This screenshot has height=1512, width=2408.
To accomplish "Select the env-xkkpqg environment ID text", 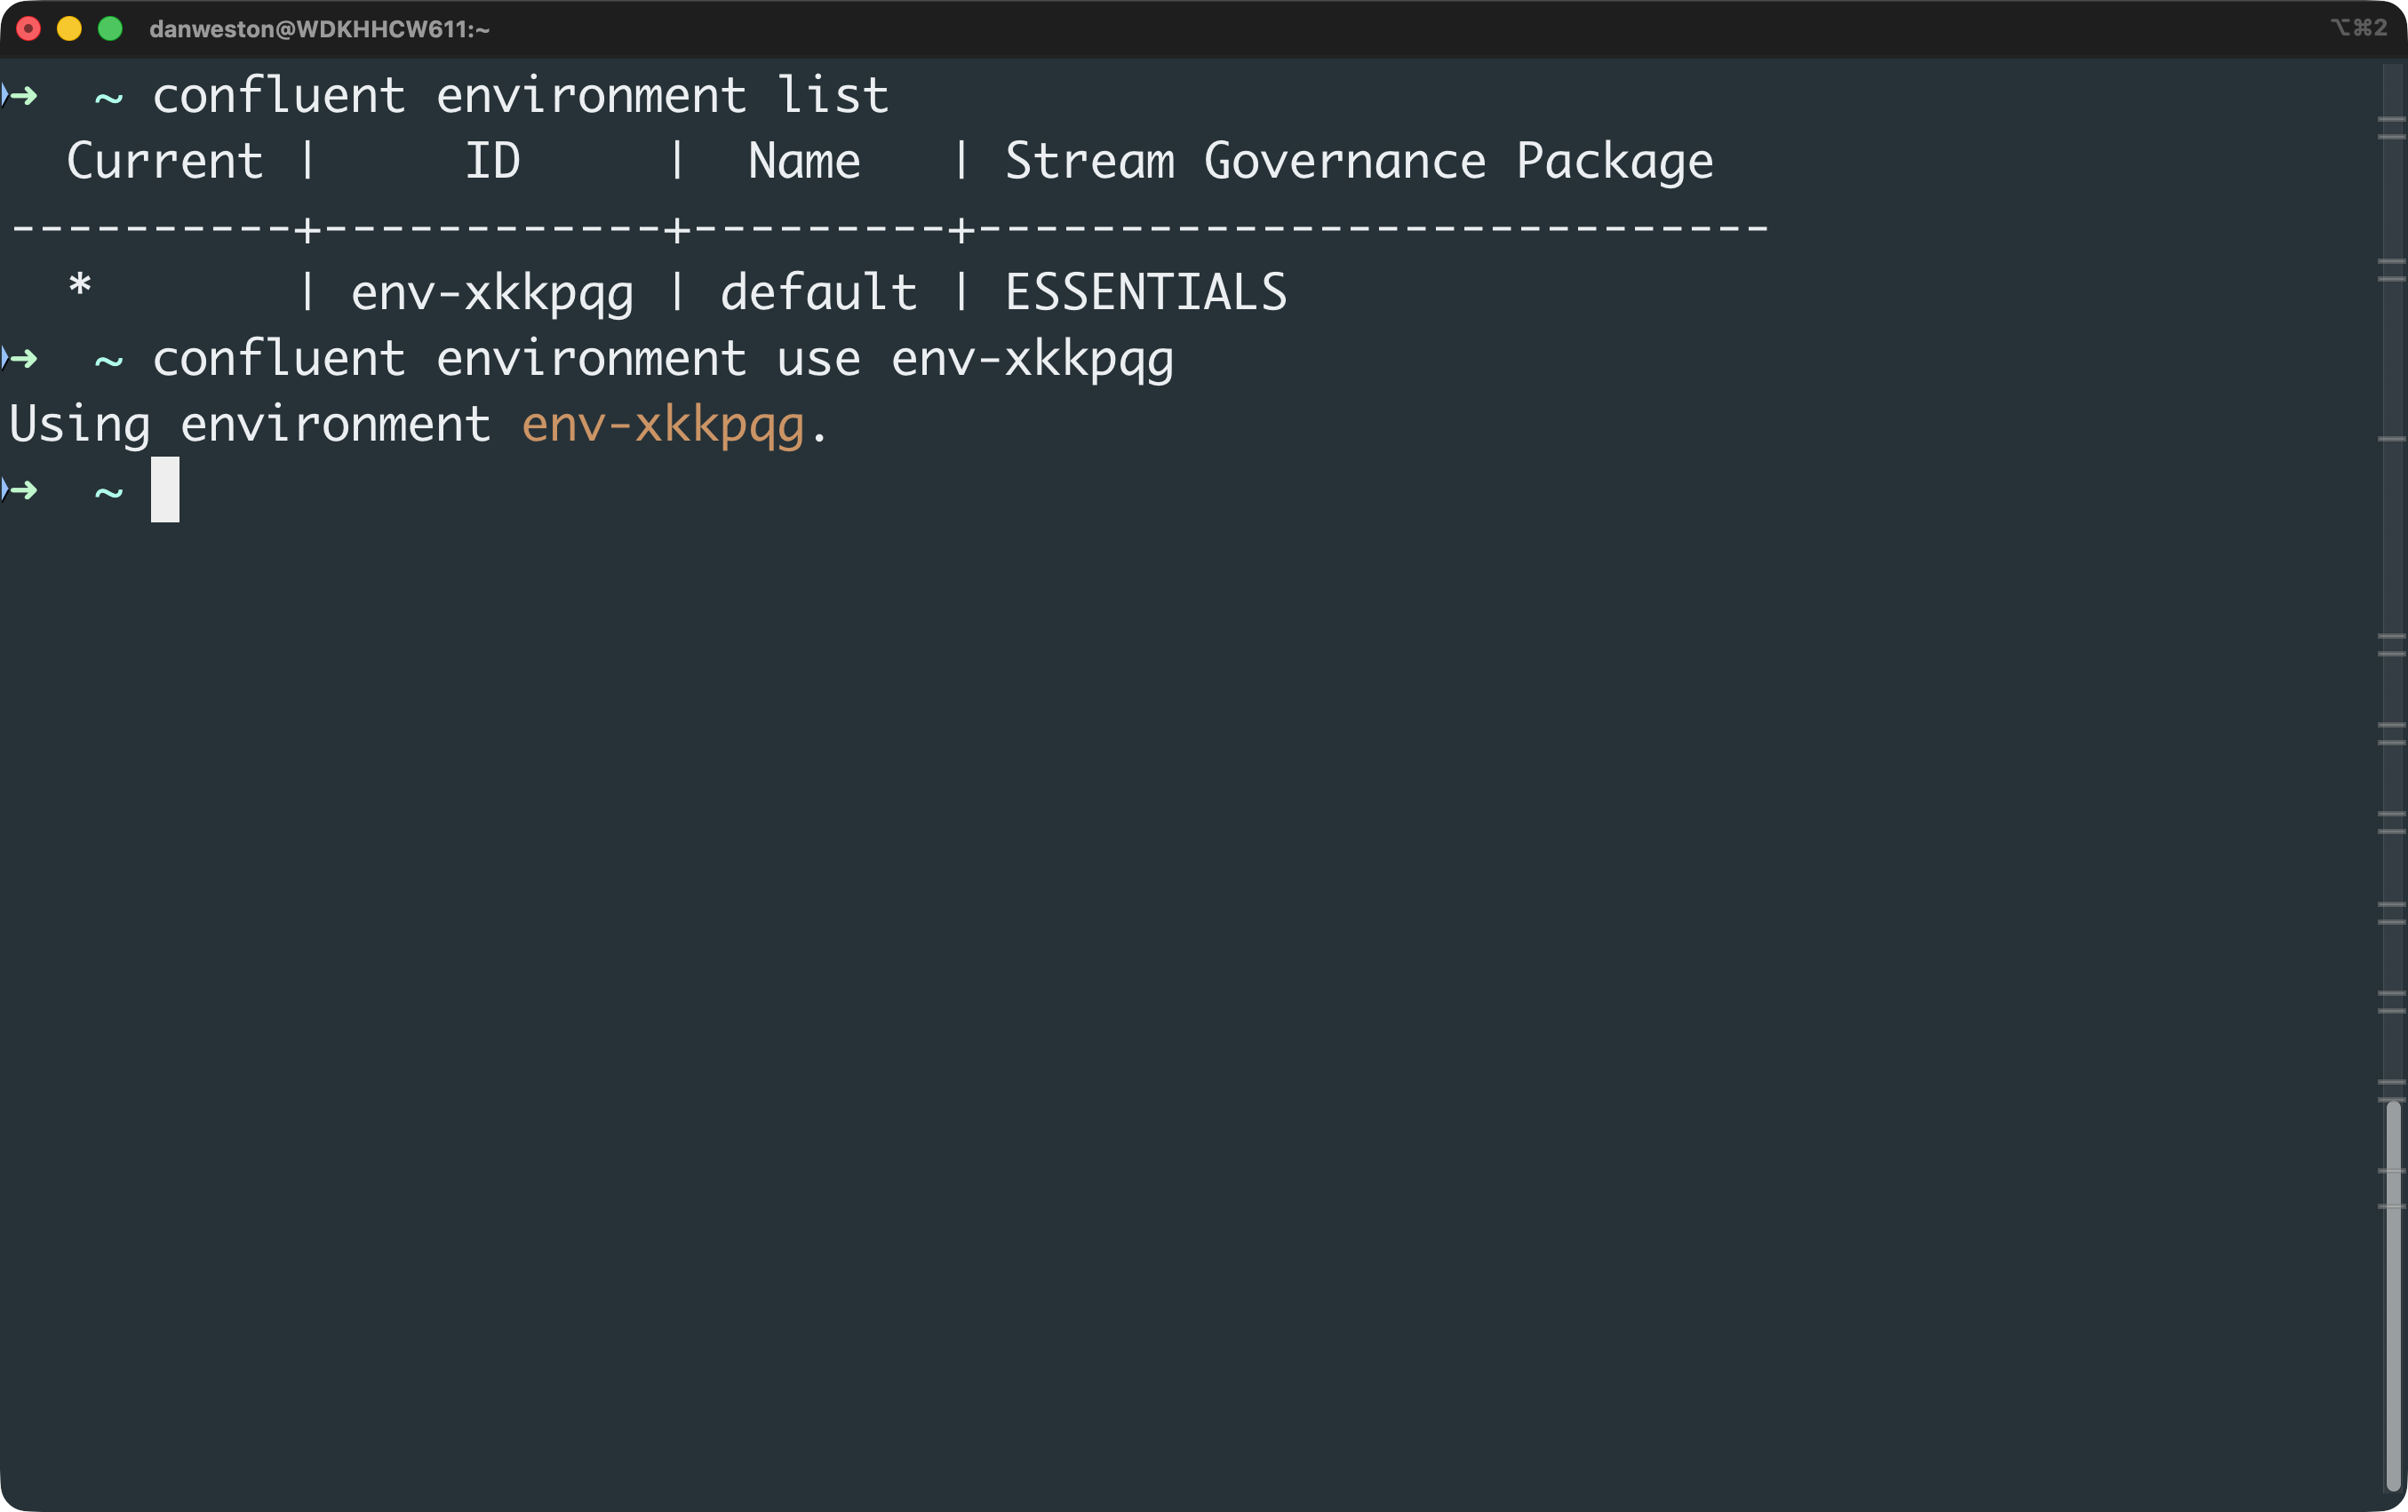I will (x=491, y=291).
